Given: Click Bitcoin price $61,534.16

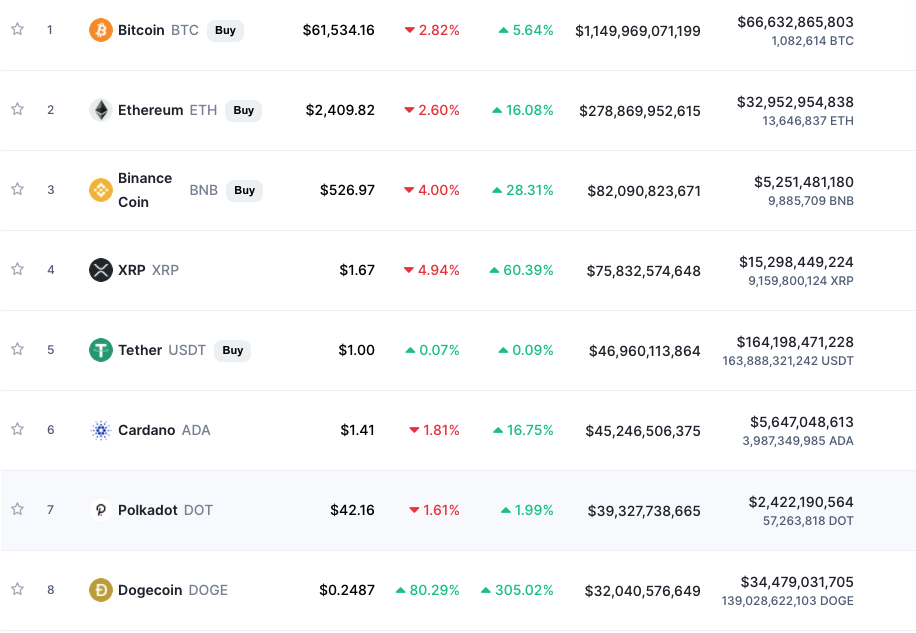Looking at the screenshot, I should (338, 30).
